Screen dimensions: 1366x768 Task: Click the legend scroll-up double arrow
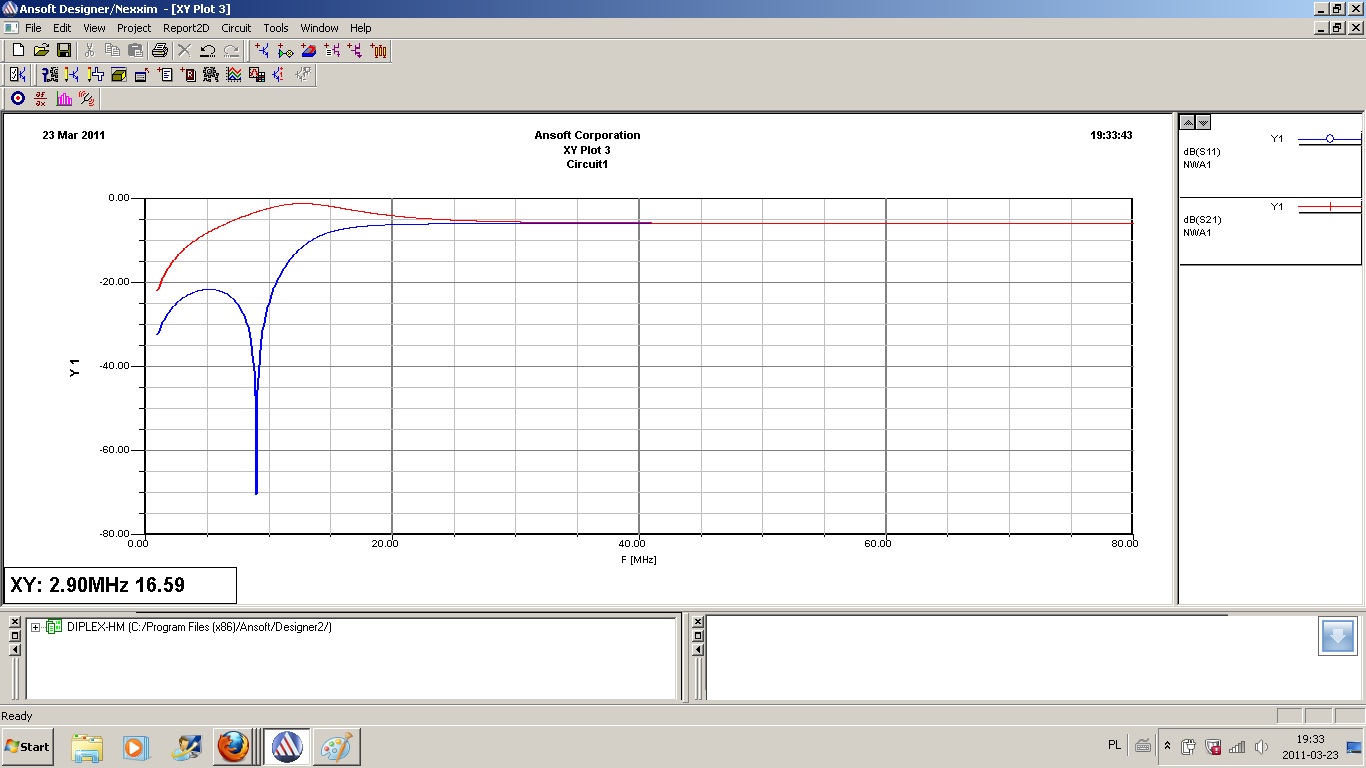click(1187, 122)
